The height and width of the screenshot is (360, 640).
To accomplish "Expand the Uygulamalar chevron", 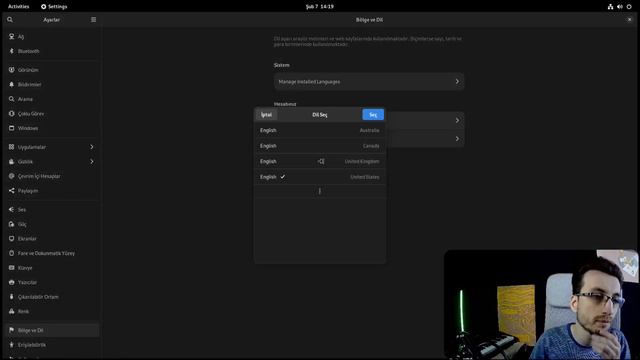I will pyautogui.click(x=92, y=147).
